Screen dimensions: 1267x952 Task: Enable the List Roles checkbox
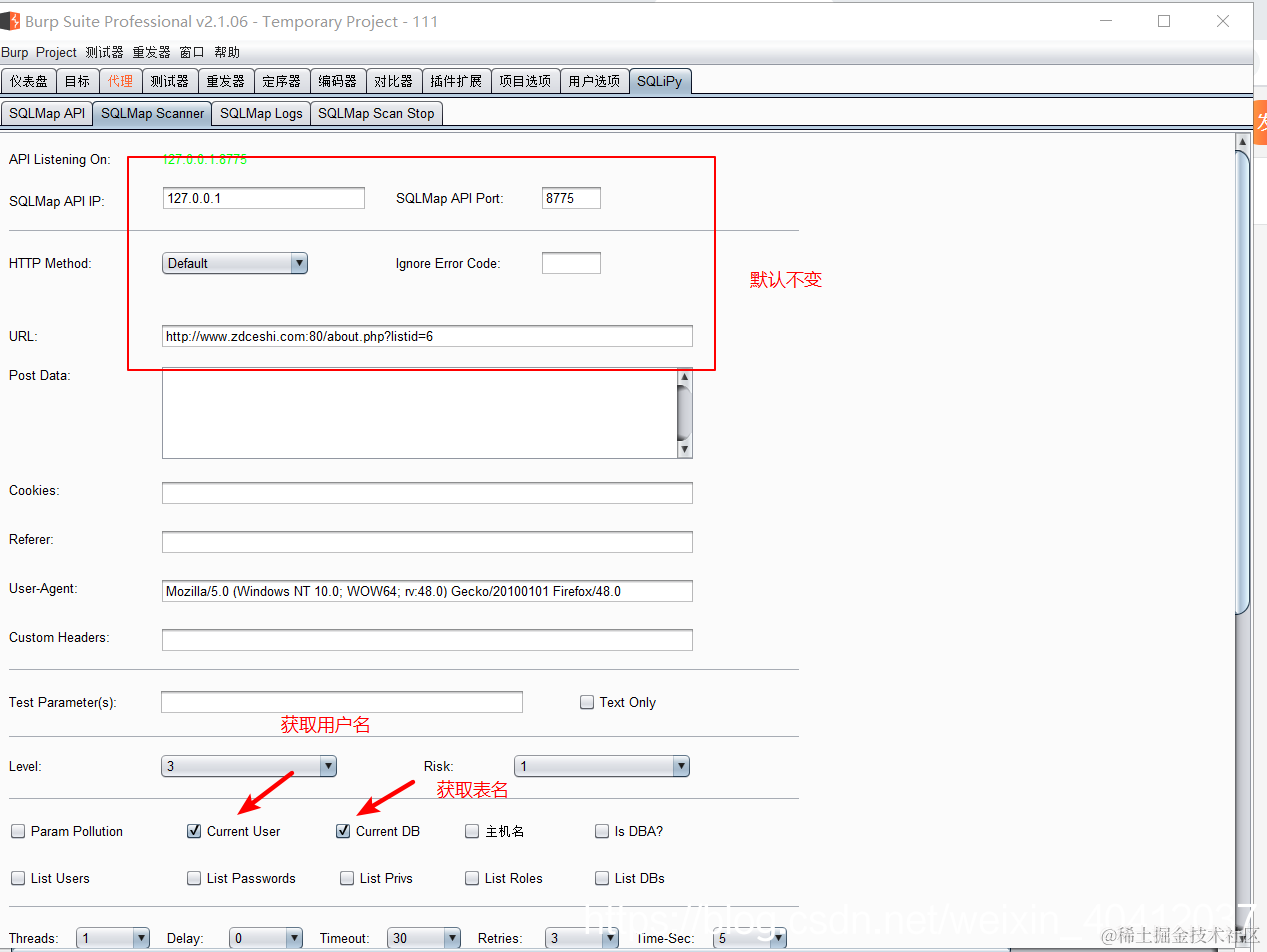pyautogui.click(x=472, y=878)
